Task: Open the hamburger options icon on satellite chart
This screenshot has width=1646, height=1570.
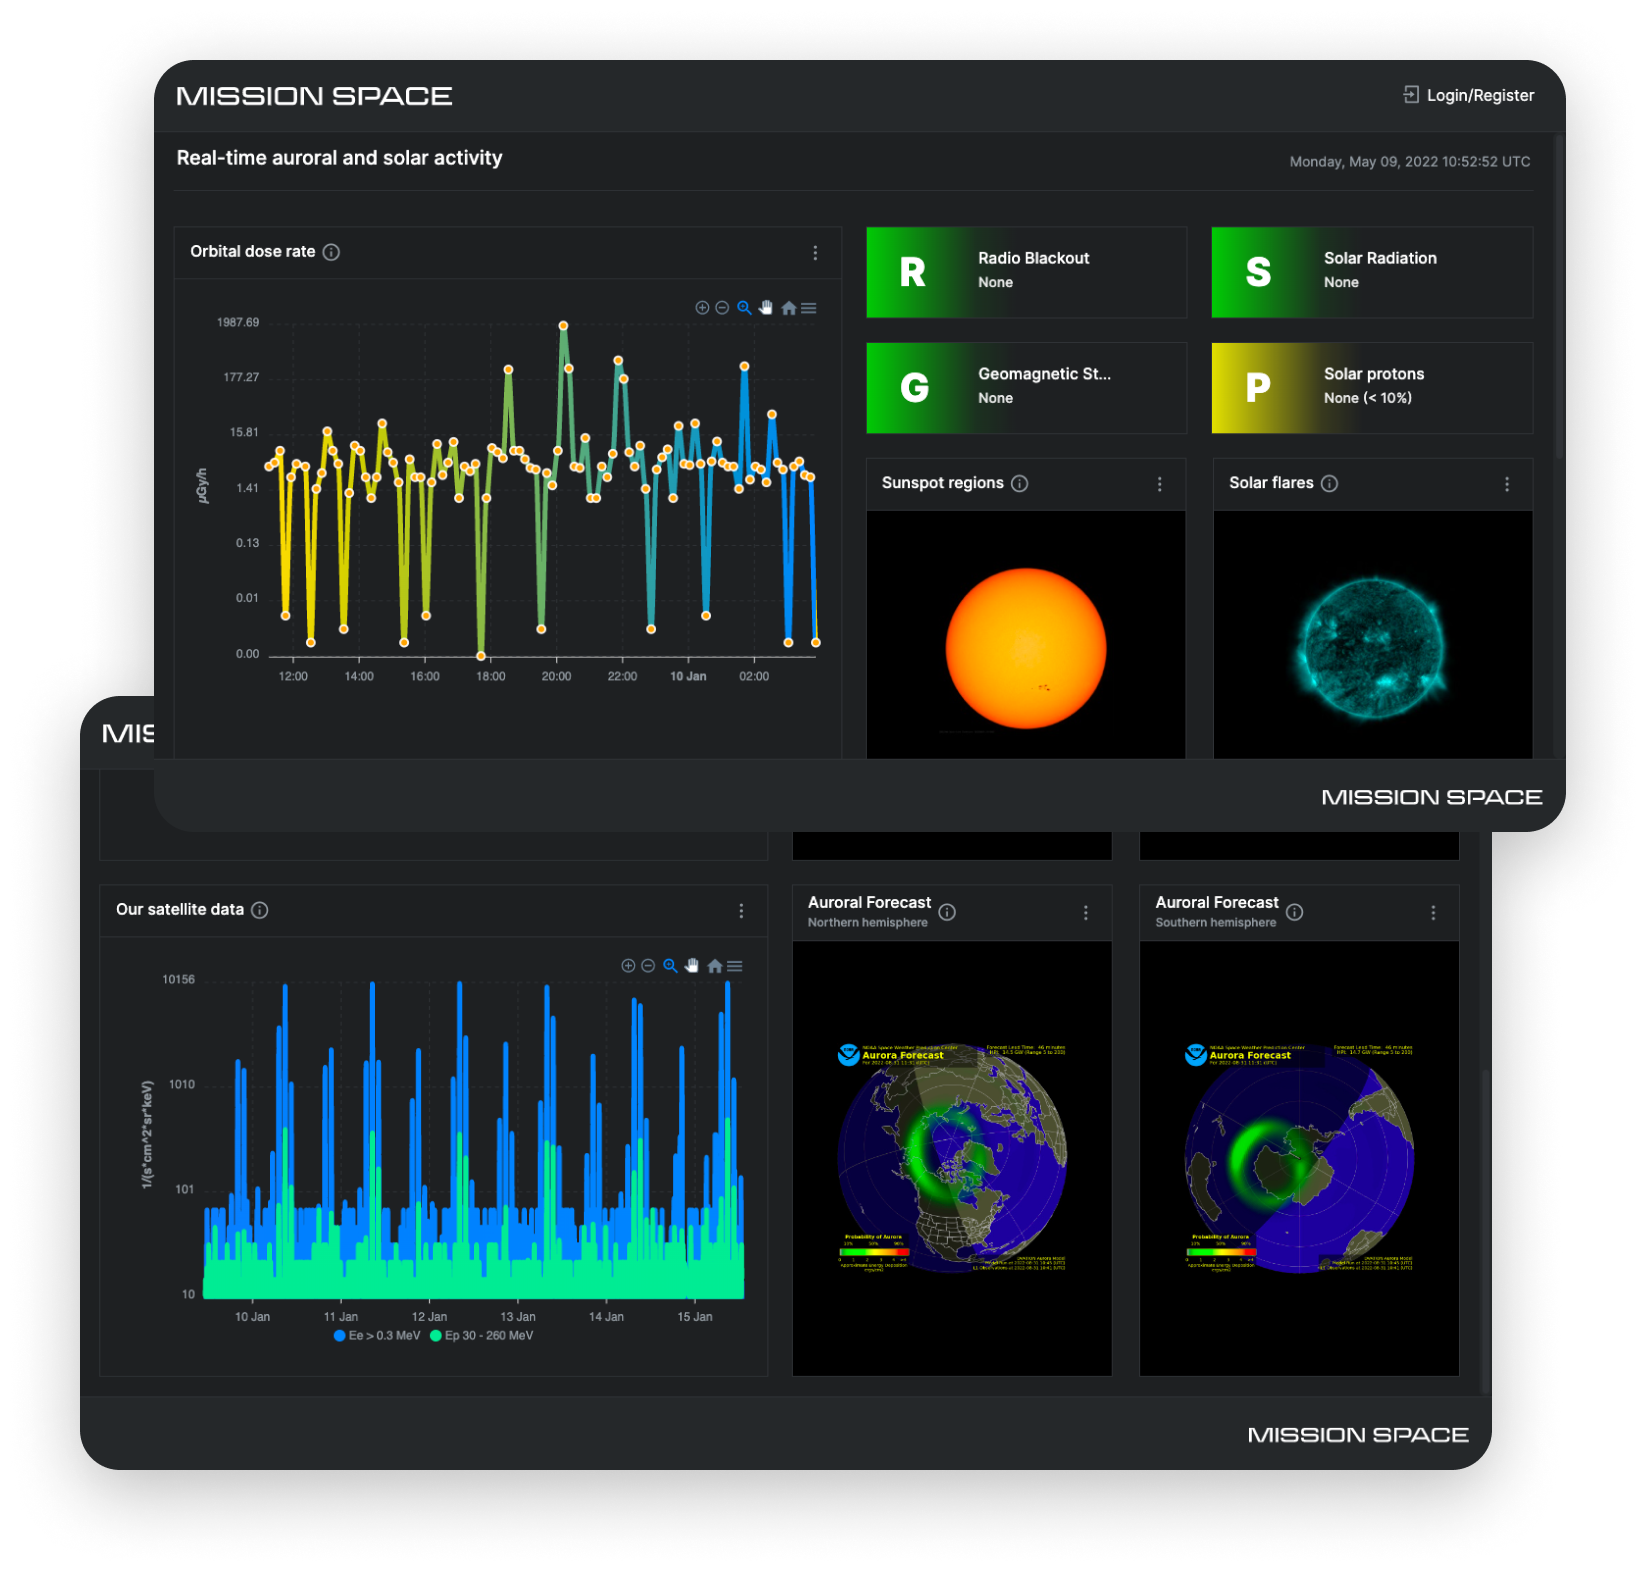Action: click(x=735, y=966)
